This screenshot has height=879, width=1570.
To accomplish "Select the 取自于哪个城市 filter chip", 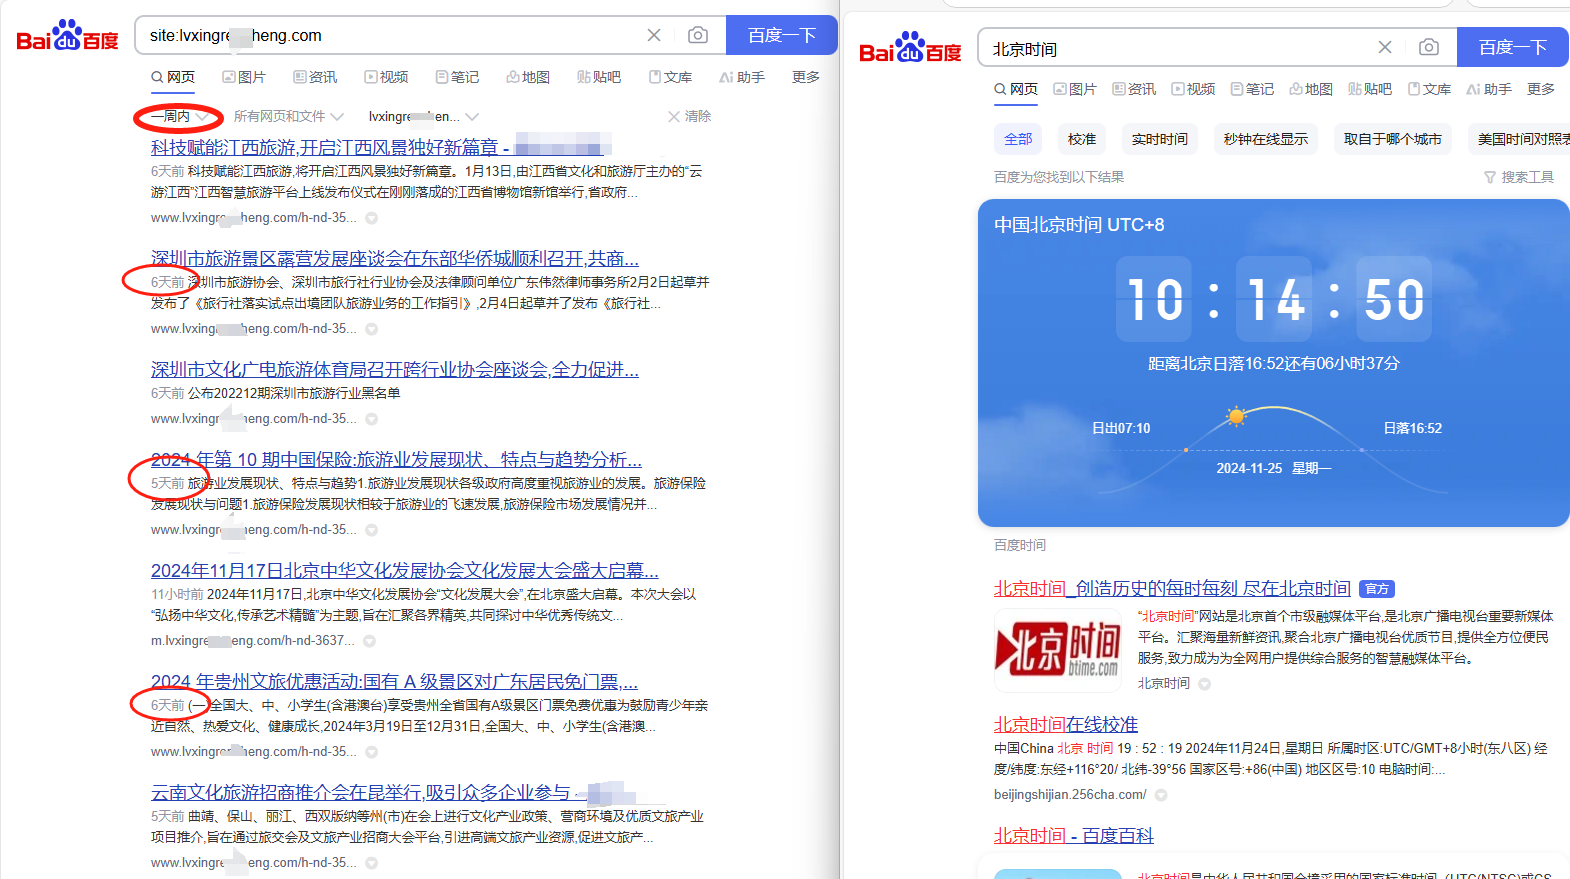I will coord(1393,139).
